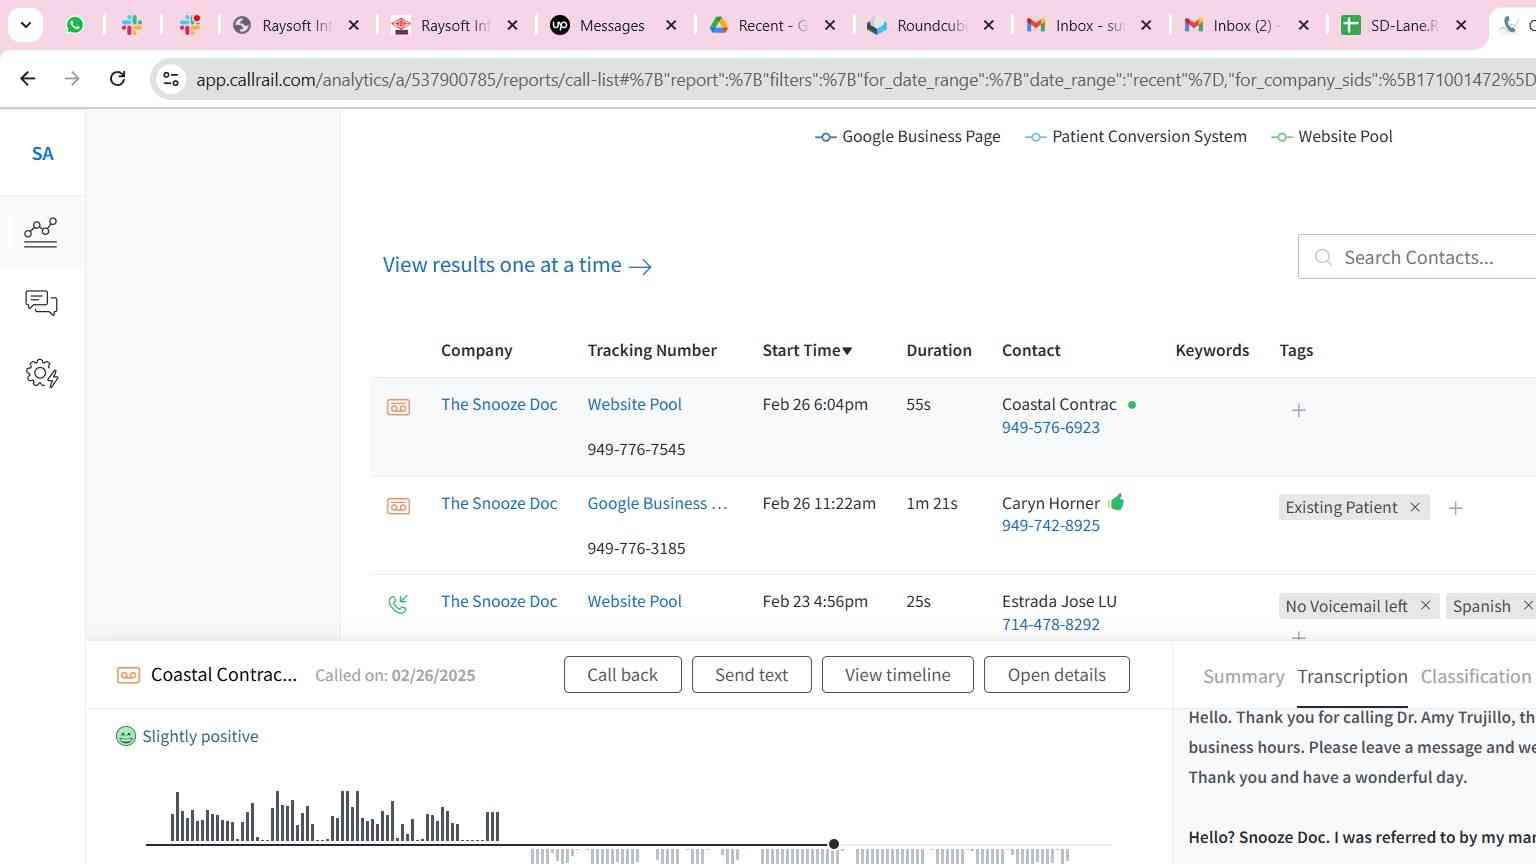Toggle Google Business Page legend series
The width and height of the screenshot is (1536, 864).
click(x=908, y=137)
